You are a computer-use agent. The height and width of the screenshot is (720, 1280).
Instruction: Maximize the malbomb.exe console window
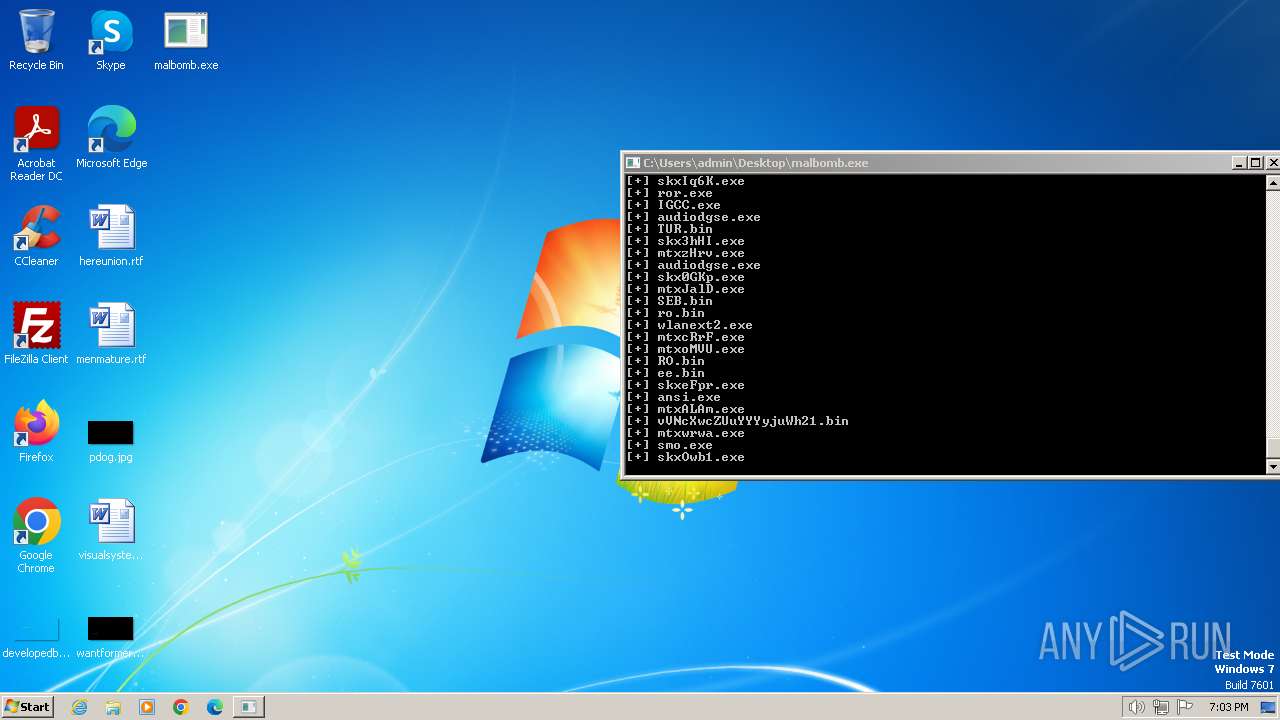click(1256, 162)
